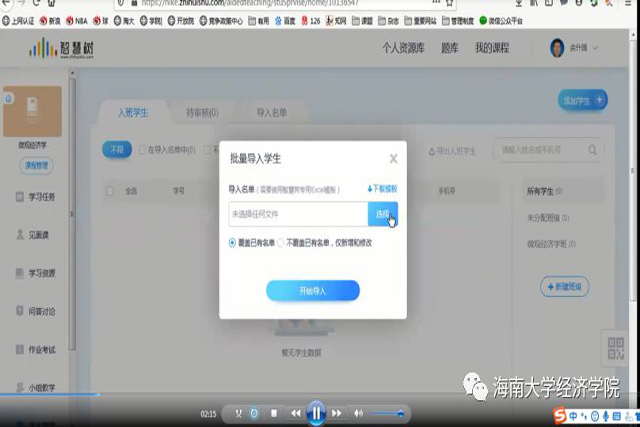Open 我的课程 in the top navigation
The width and height of the screenshot is (640, 427).
click(x=491, y=48)
